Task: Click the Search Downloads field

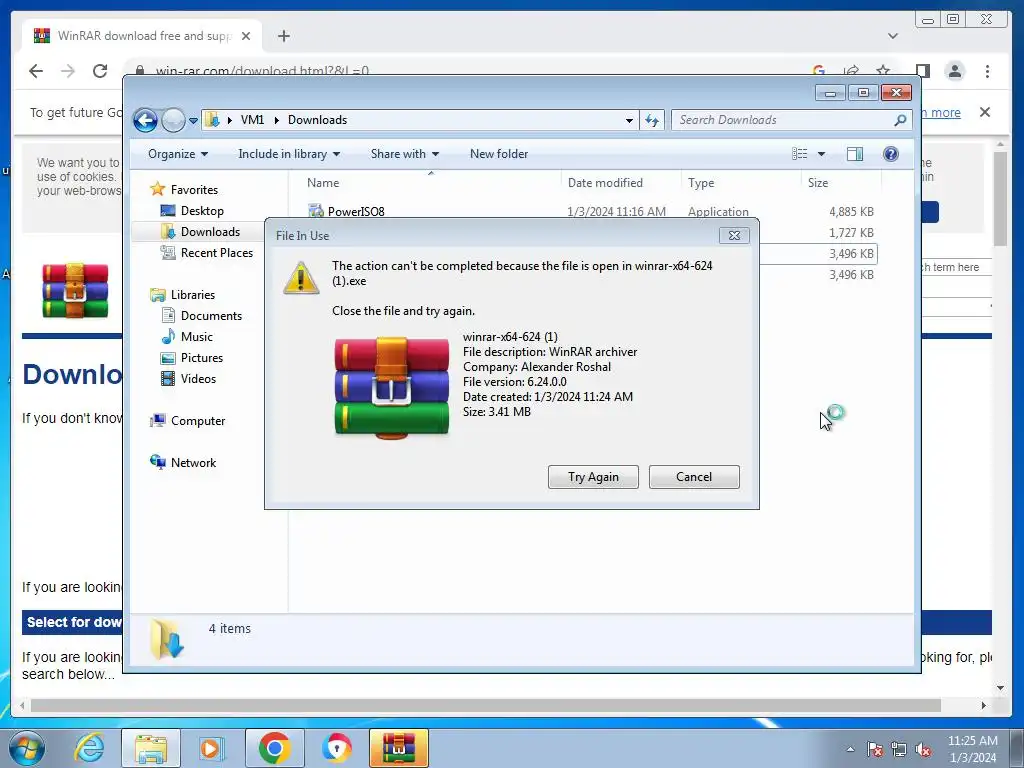Action: (791, 120)
